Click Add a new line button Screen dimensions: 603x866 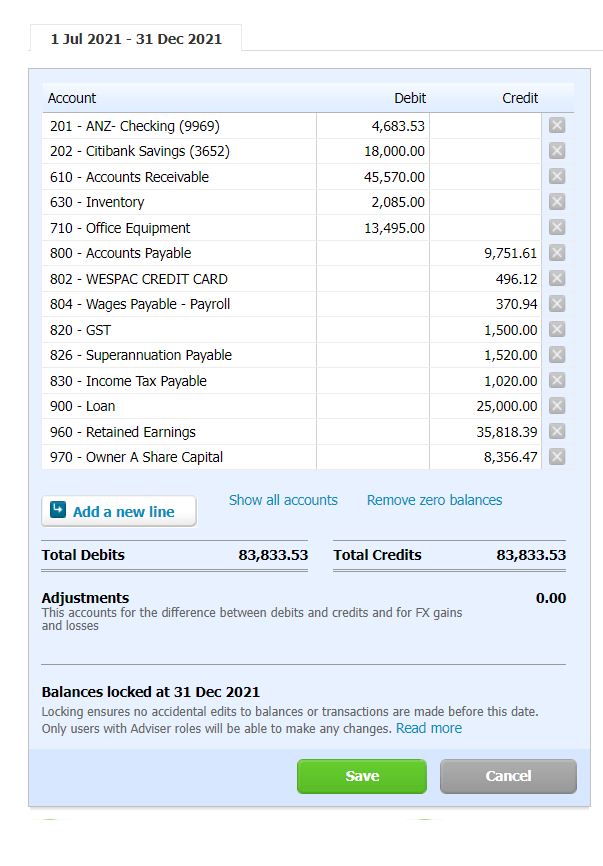click(119, 511)
